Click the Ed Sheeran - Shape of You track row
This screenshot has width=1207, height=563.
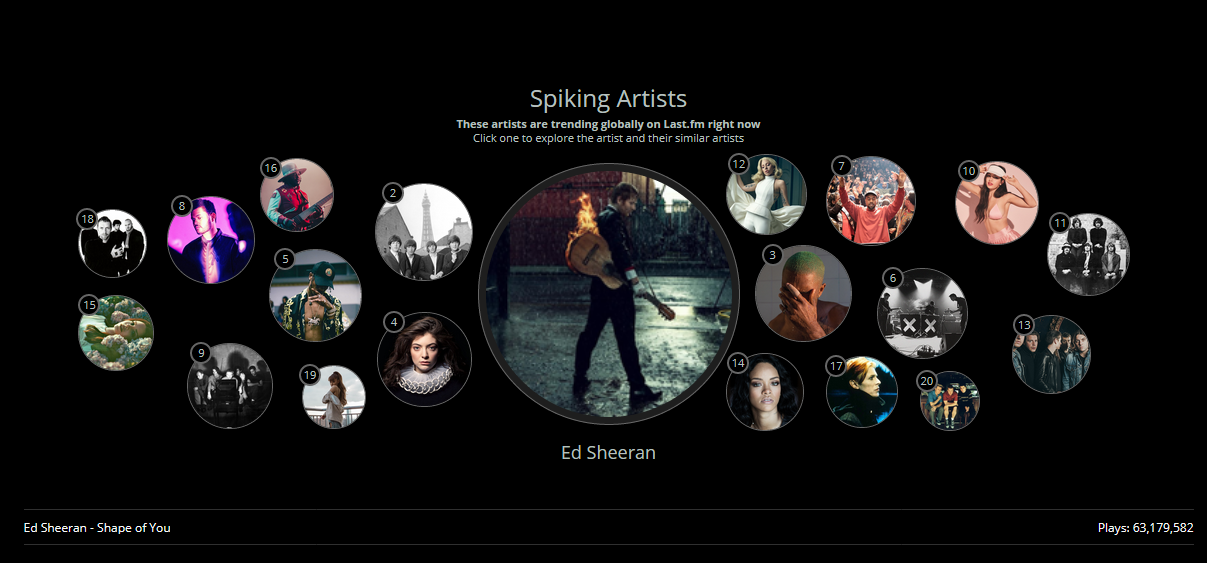(608, 527)
